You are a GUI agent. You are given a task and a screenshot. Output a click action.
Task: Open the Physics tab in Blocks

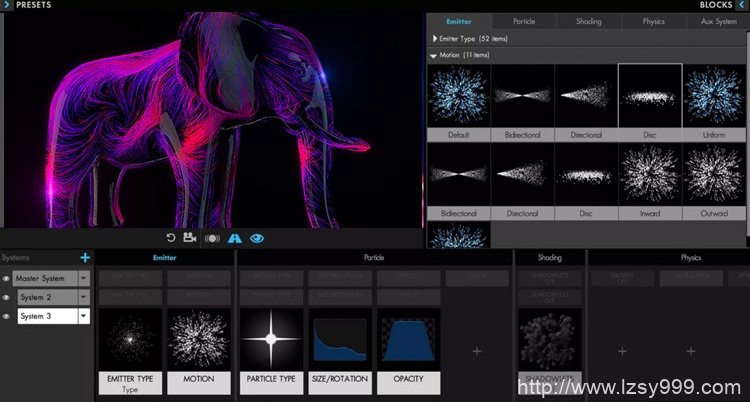click(653, 21)
